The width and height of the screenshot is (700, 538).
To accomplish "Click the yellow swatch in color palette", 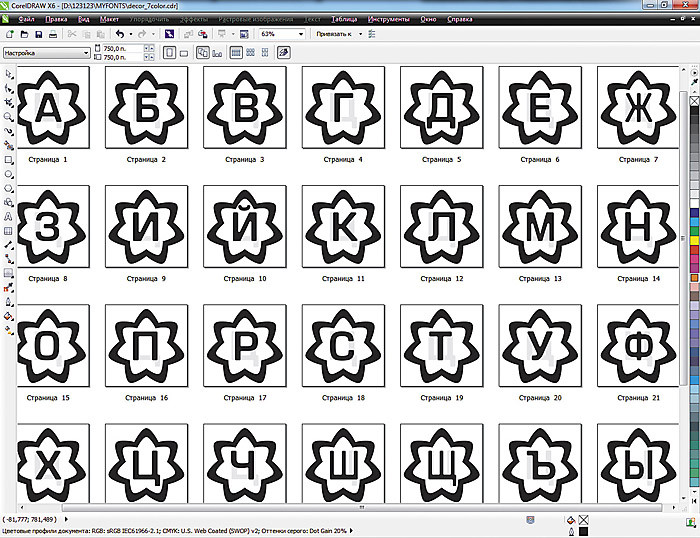I will 695,241.
